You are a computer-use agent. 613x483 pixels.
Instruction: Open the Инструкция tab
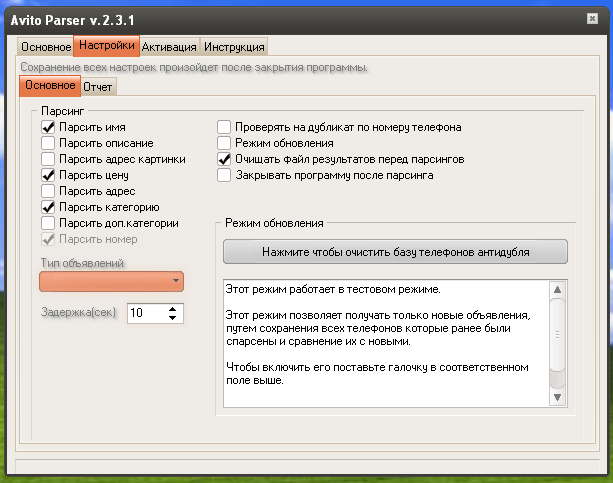233,47
